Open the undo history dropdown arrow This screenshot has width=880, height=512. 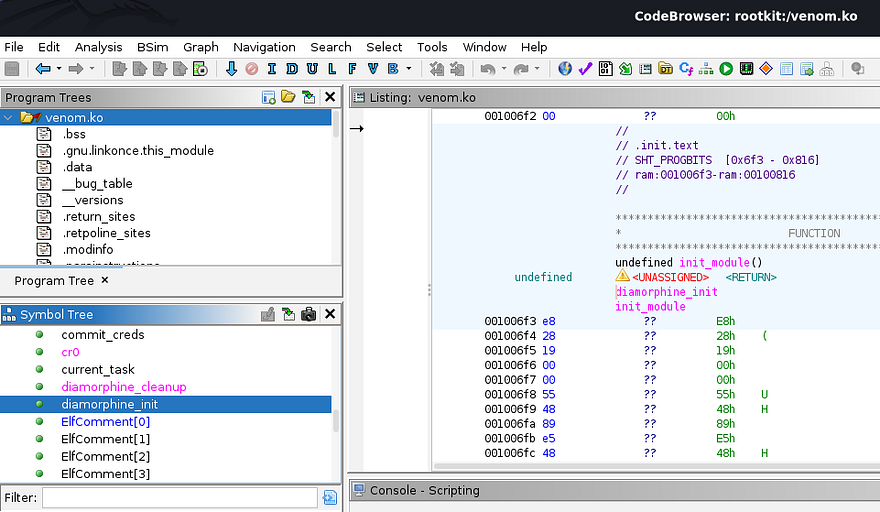coord(503,69)
